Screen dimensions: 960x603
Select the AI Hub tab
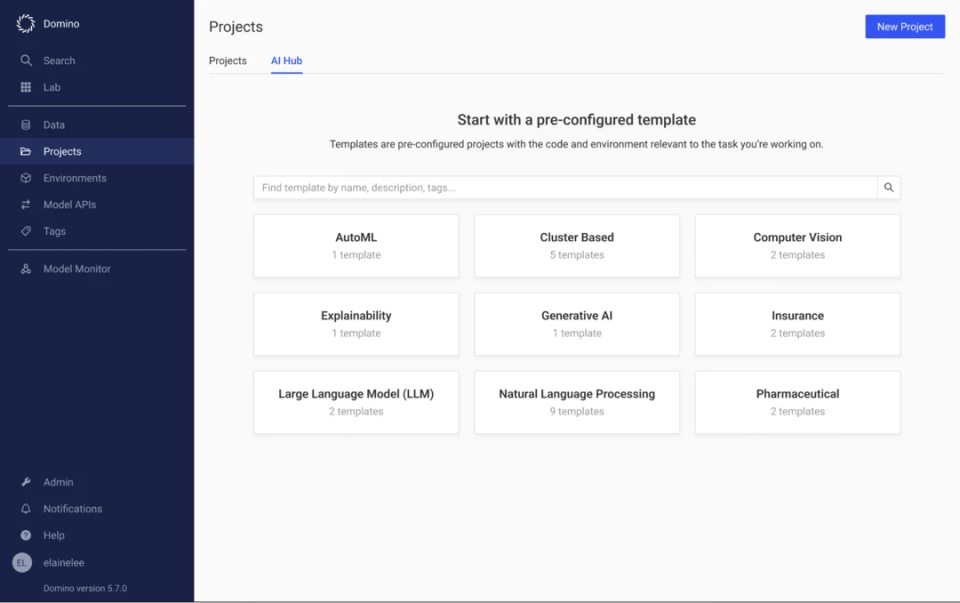click(287, 61)
